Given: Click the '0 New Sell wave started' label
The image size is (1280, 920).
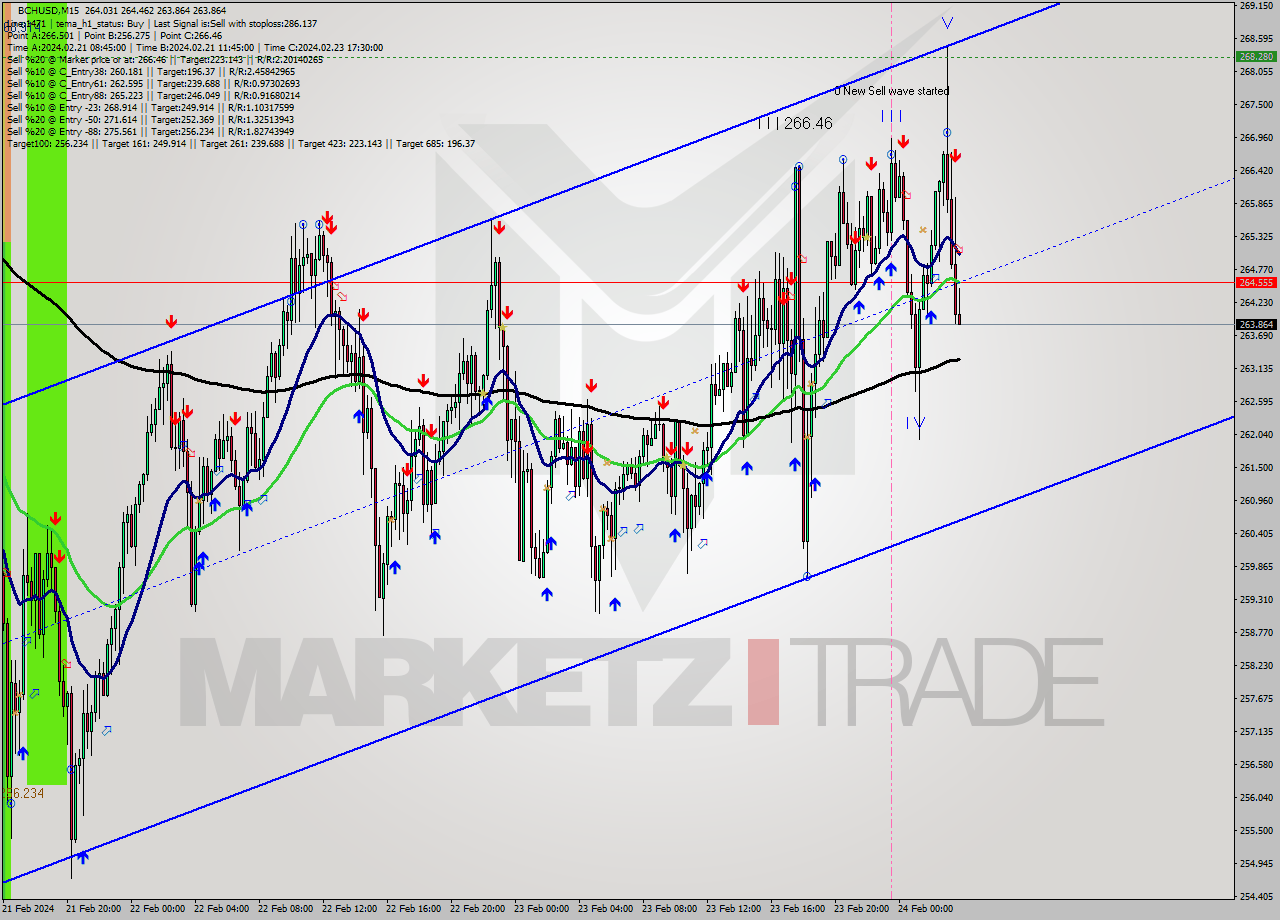Looking at the screenshot, I should (892, 91).
